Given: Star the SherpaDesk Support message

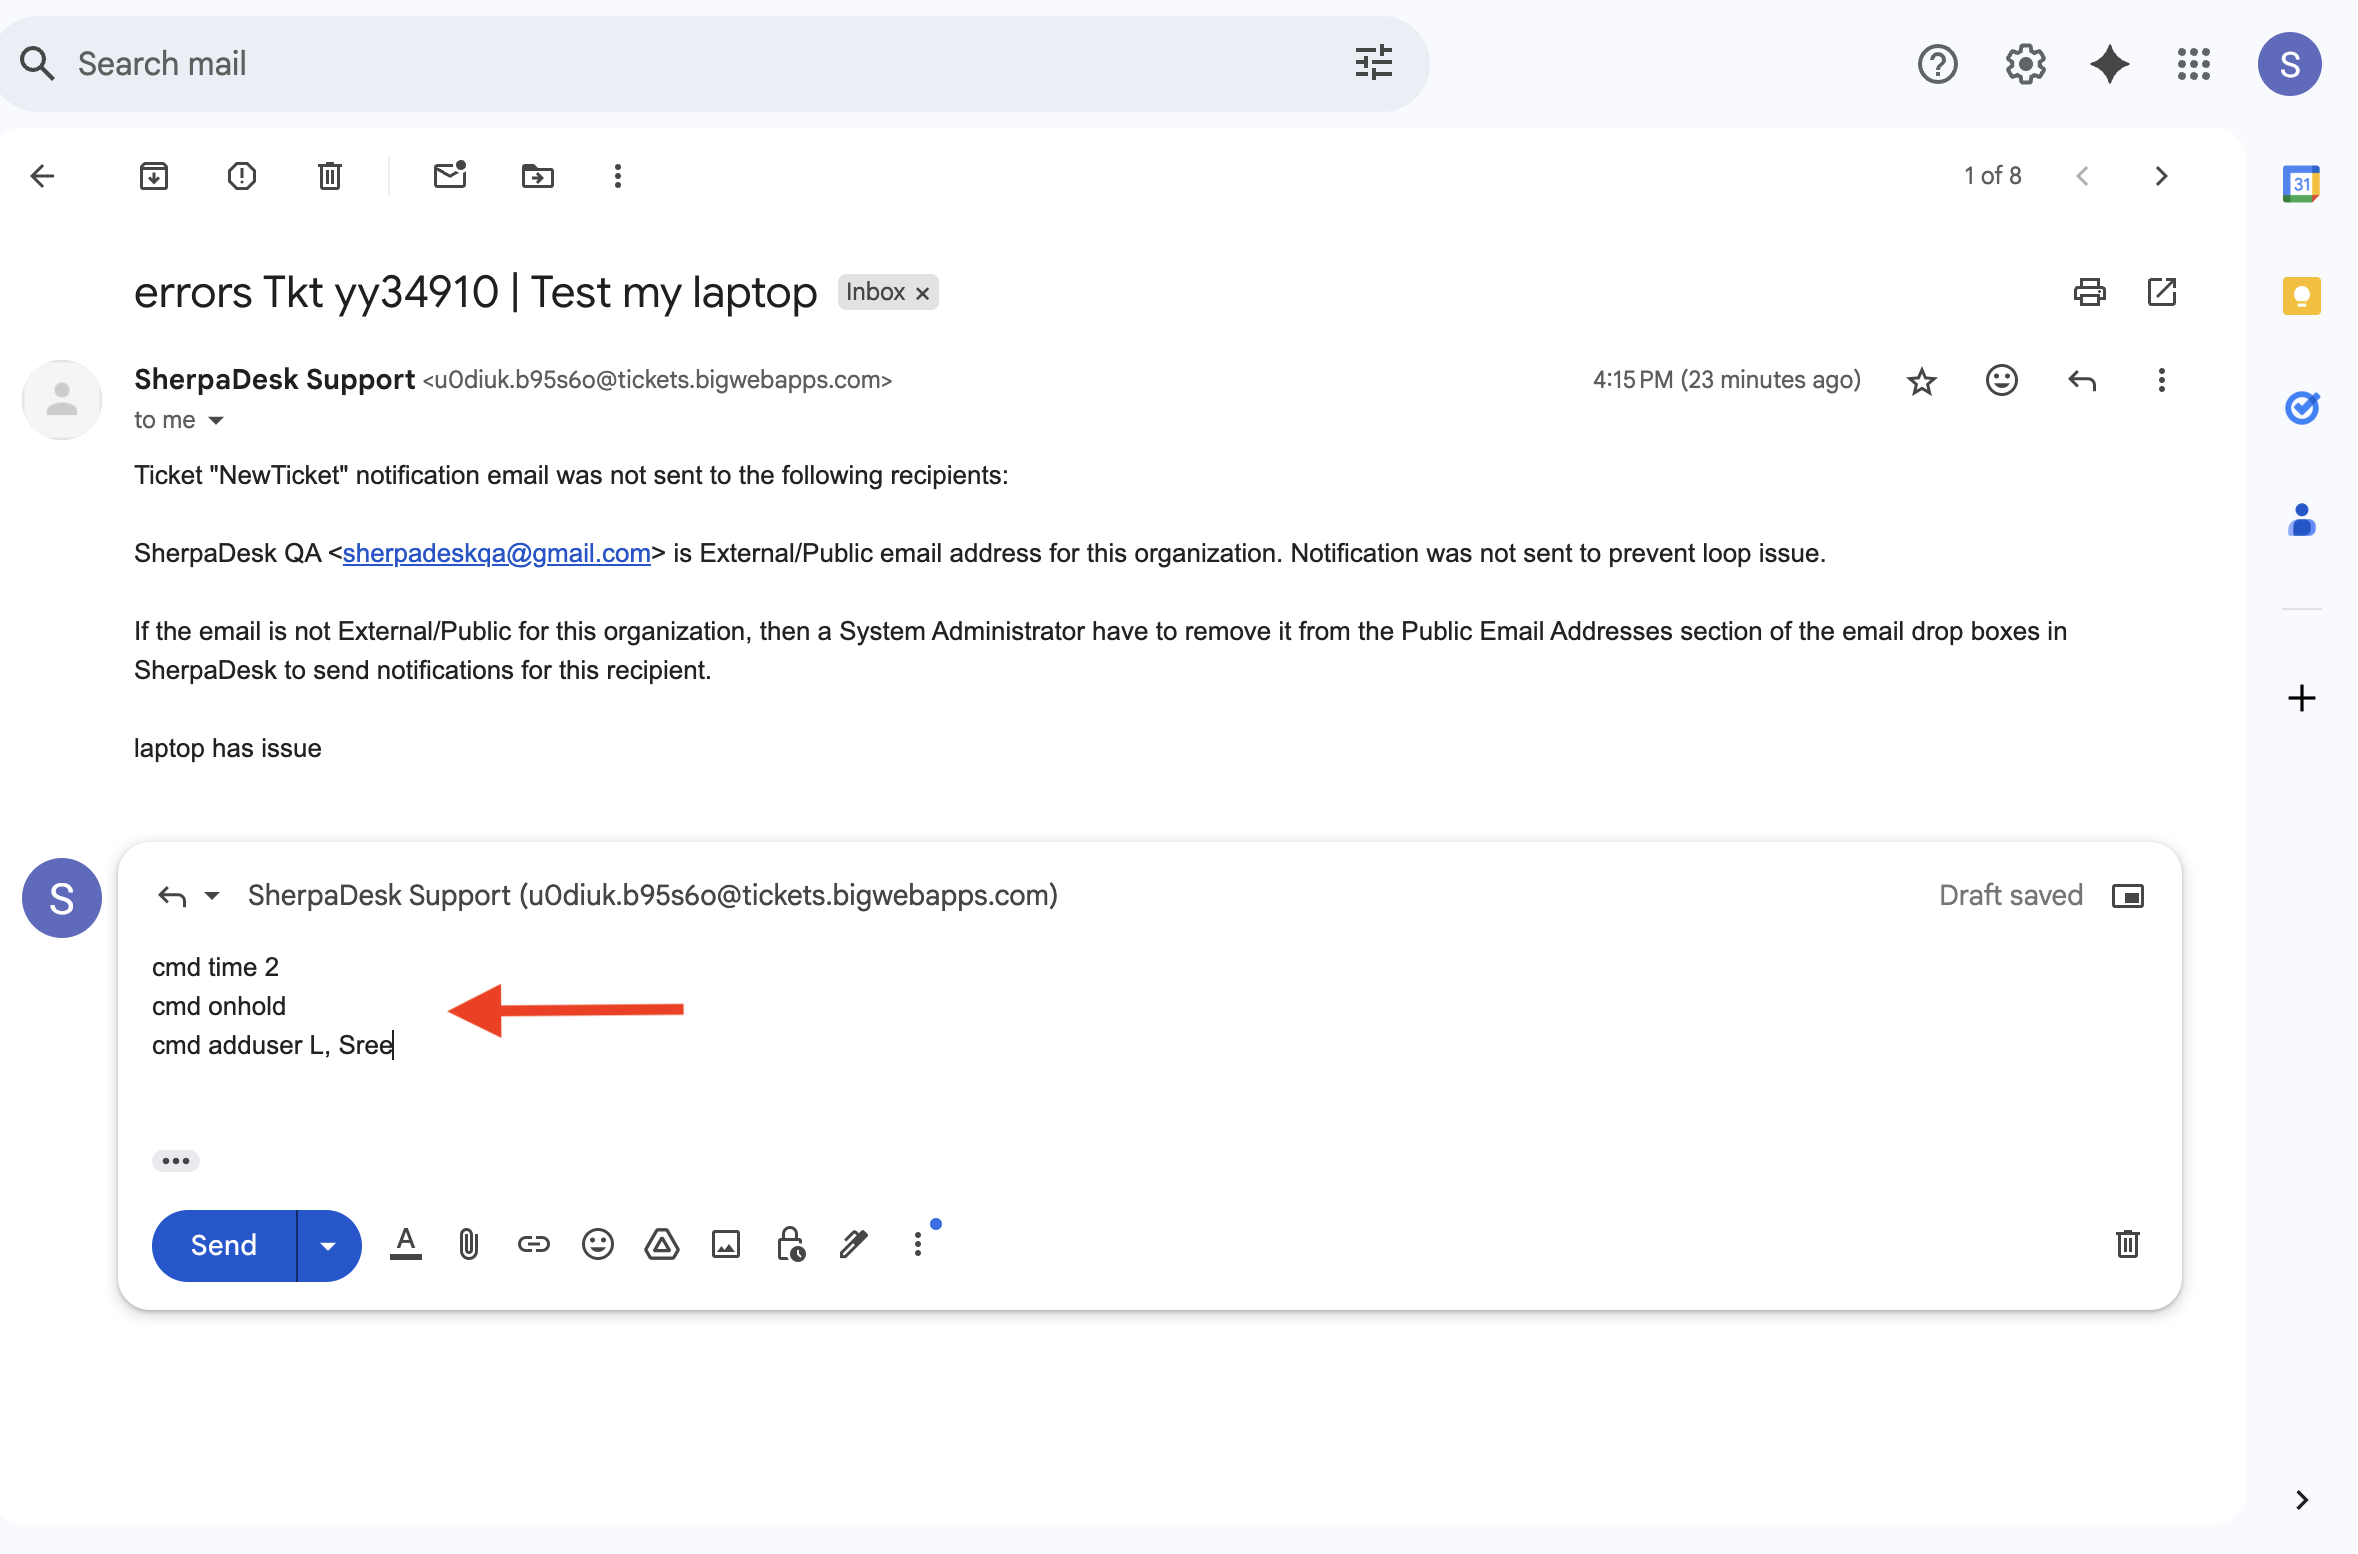Looking at the screenshot, I should tap(1921, 381).
